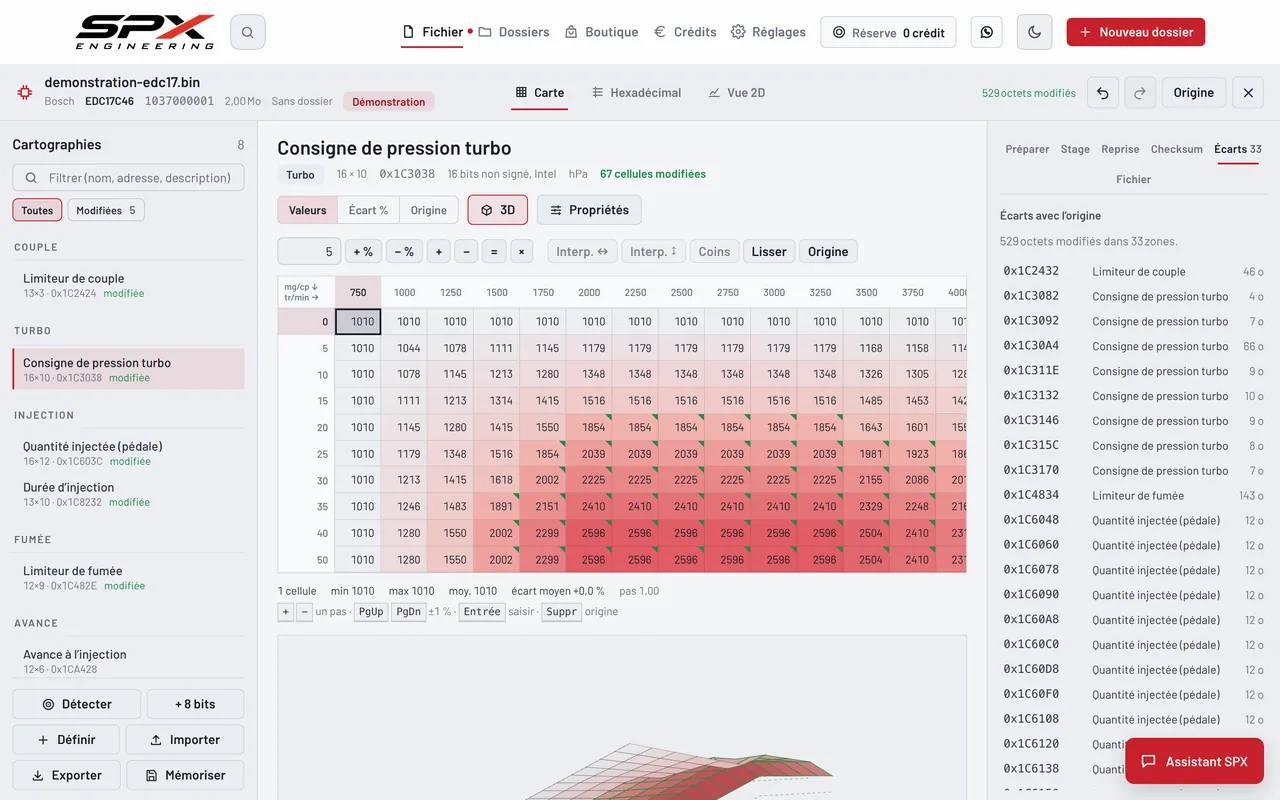The height and width of the screenshot is (800, 1280).
Task: Open the Checksum tab
Action: pyautogui.click(x=1176, y=149)
